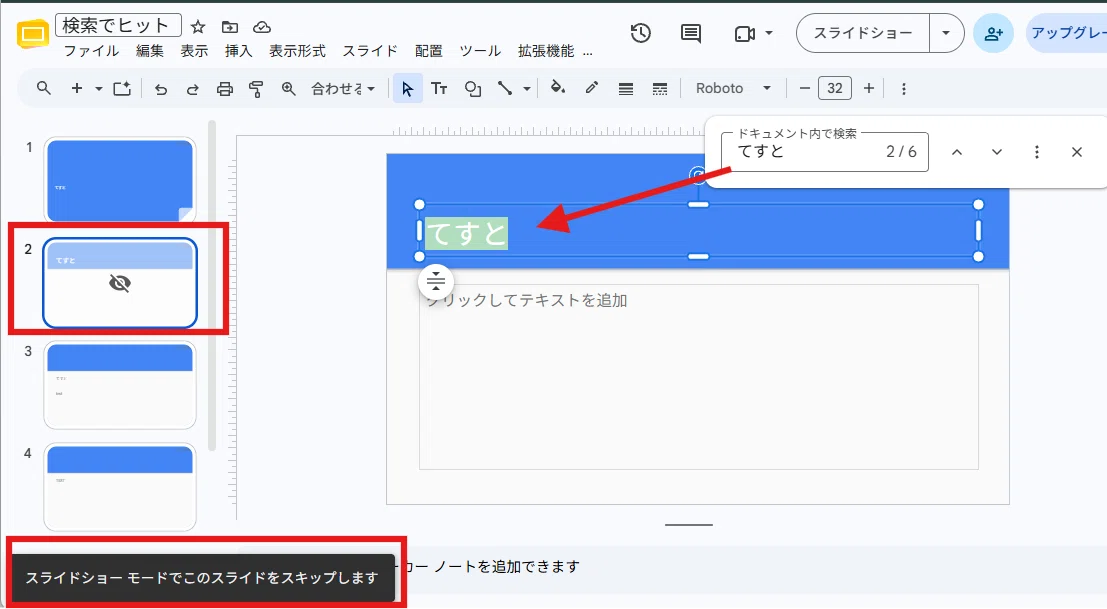Star this presentation
1107x609 pixels.
coord(198,27)
